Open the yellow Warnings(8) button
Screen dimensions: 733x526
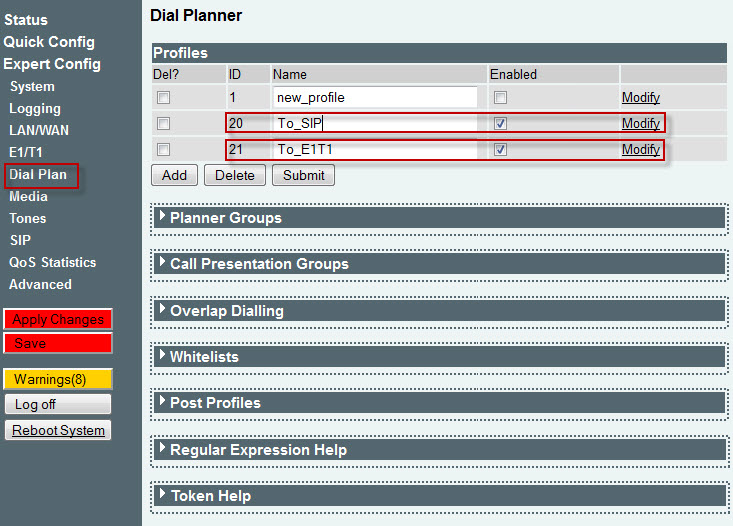(58, 379)
